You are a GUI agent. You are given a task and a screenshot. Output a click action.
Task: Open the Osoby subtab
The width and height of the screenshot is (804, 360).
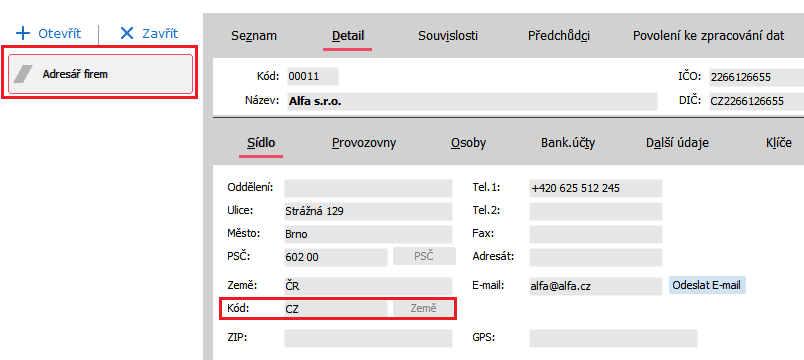[469, 143]
